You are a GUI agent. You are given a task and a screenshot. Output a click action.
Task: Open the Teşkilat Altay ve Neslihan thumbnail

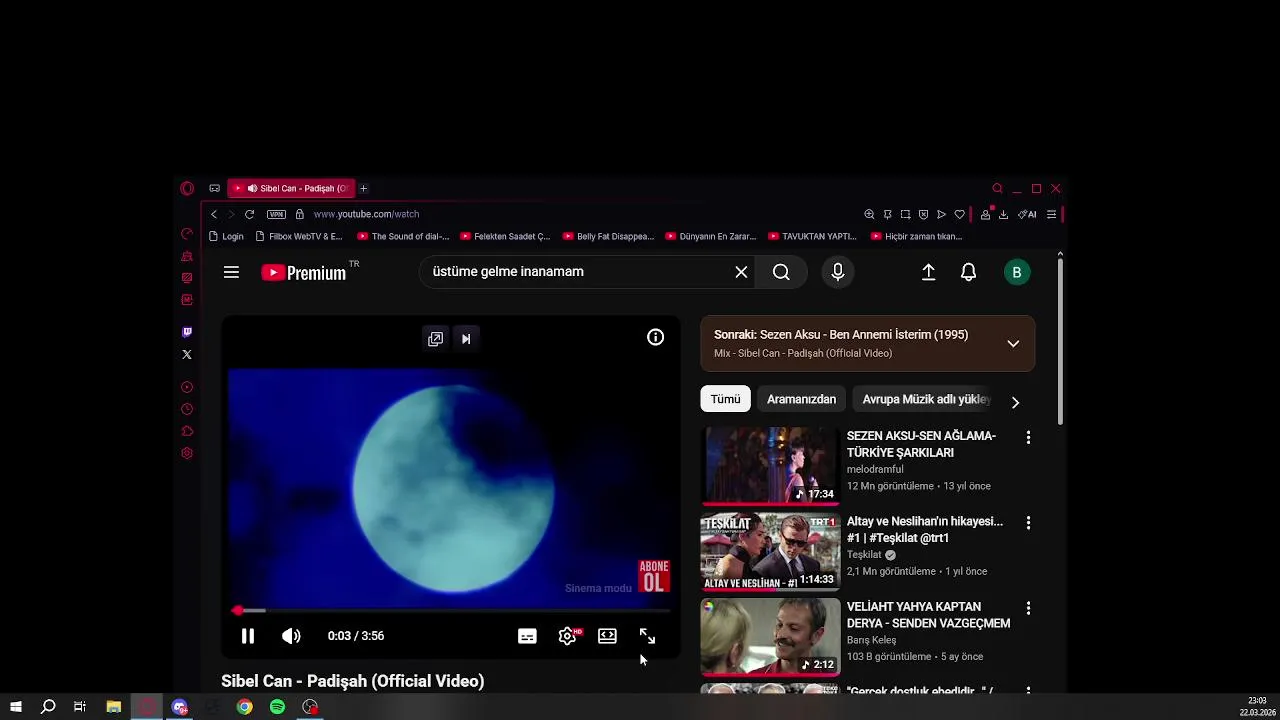[x=770, y=552]
